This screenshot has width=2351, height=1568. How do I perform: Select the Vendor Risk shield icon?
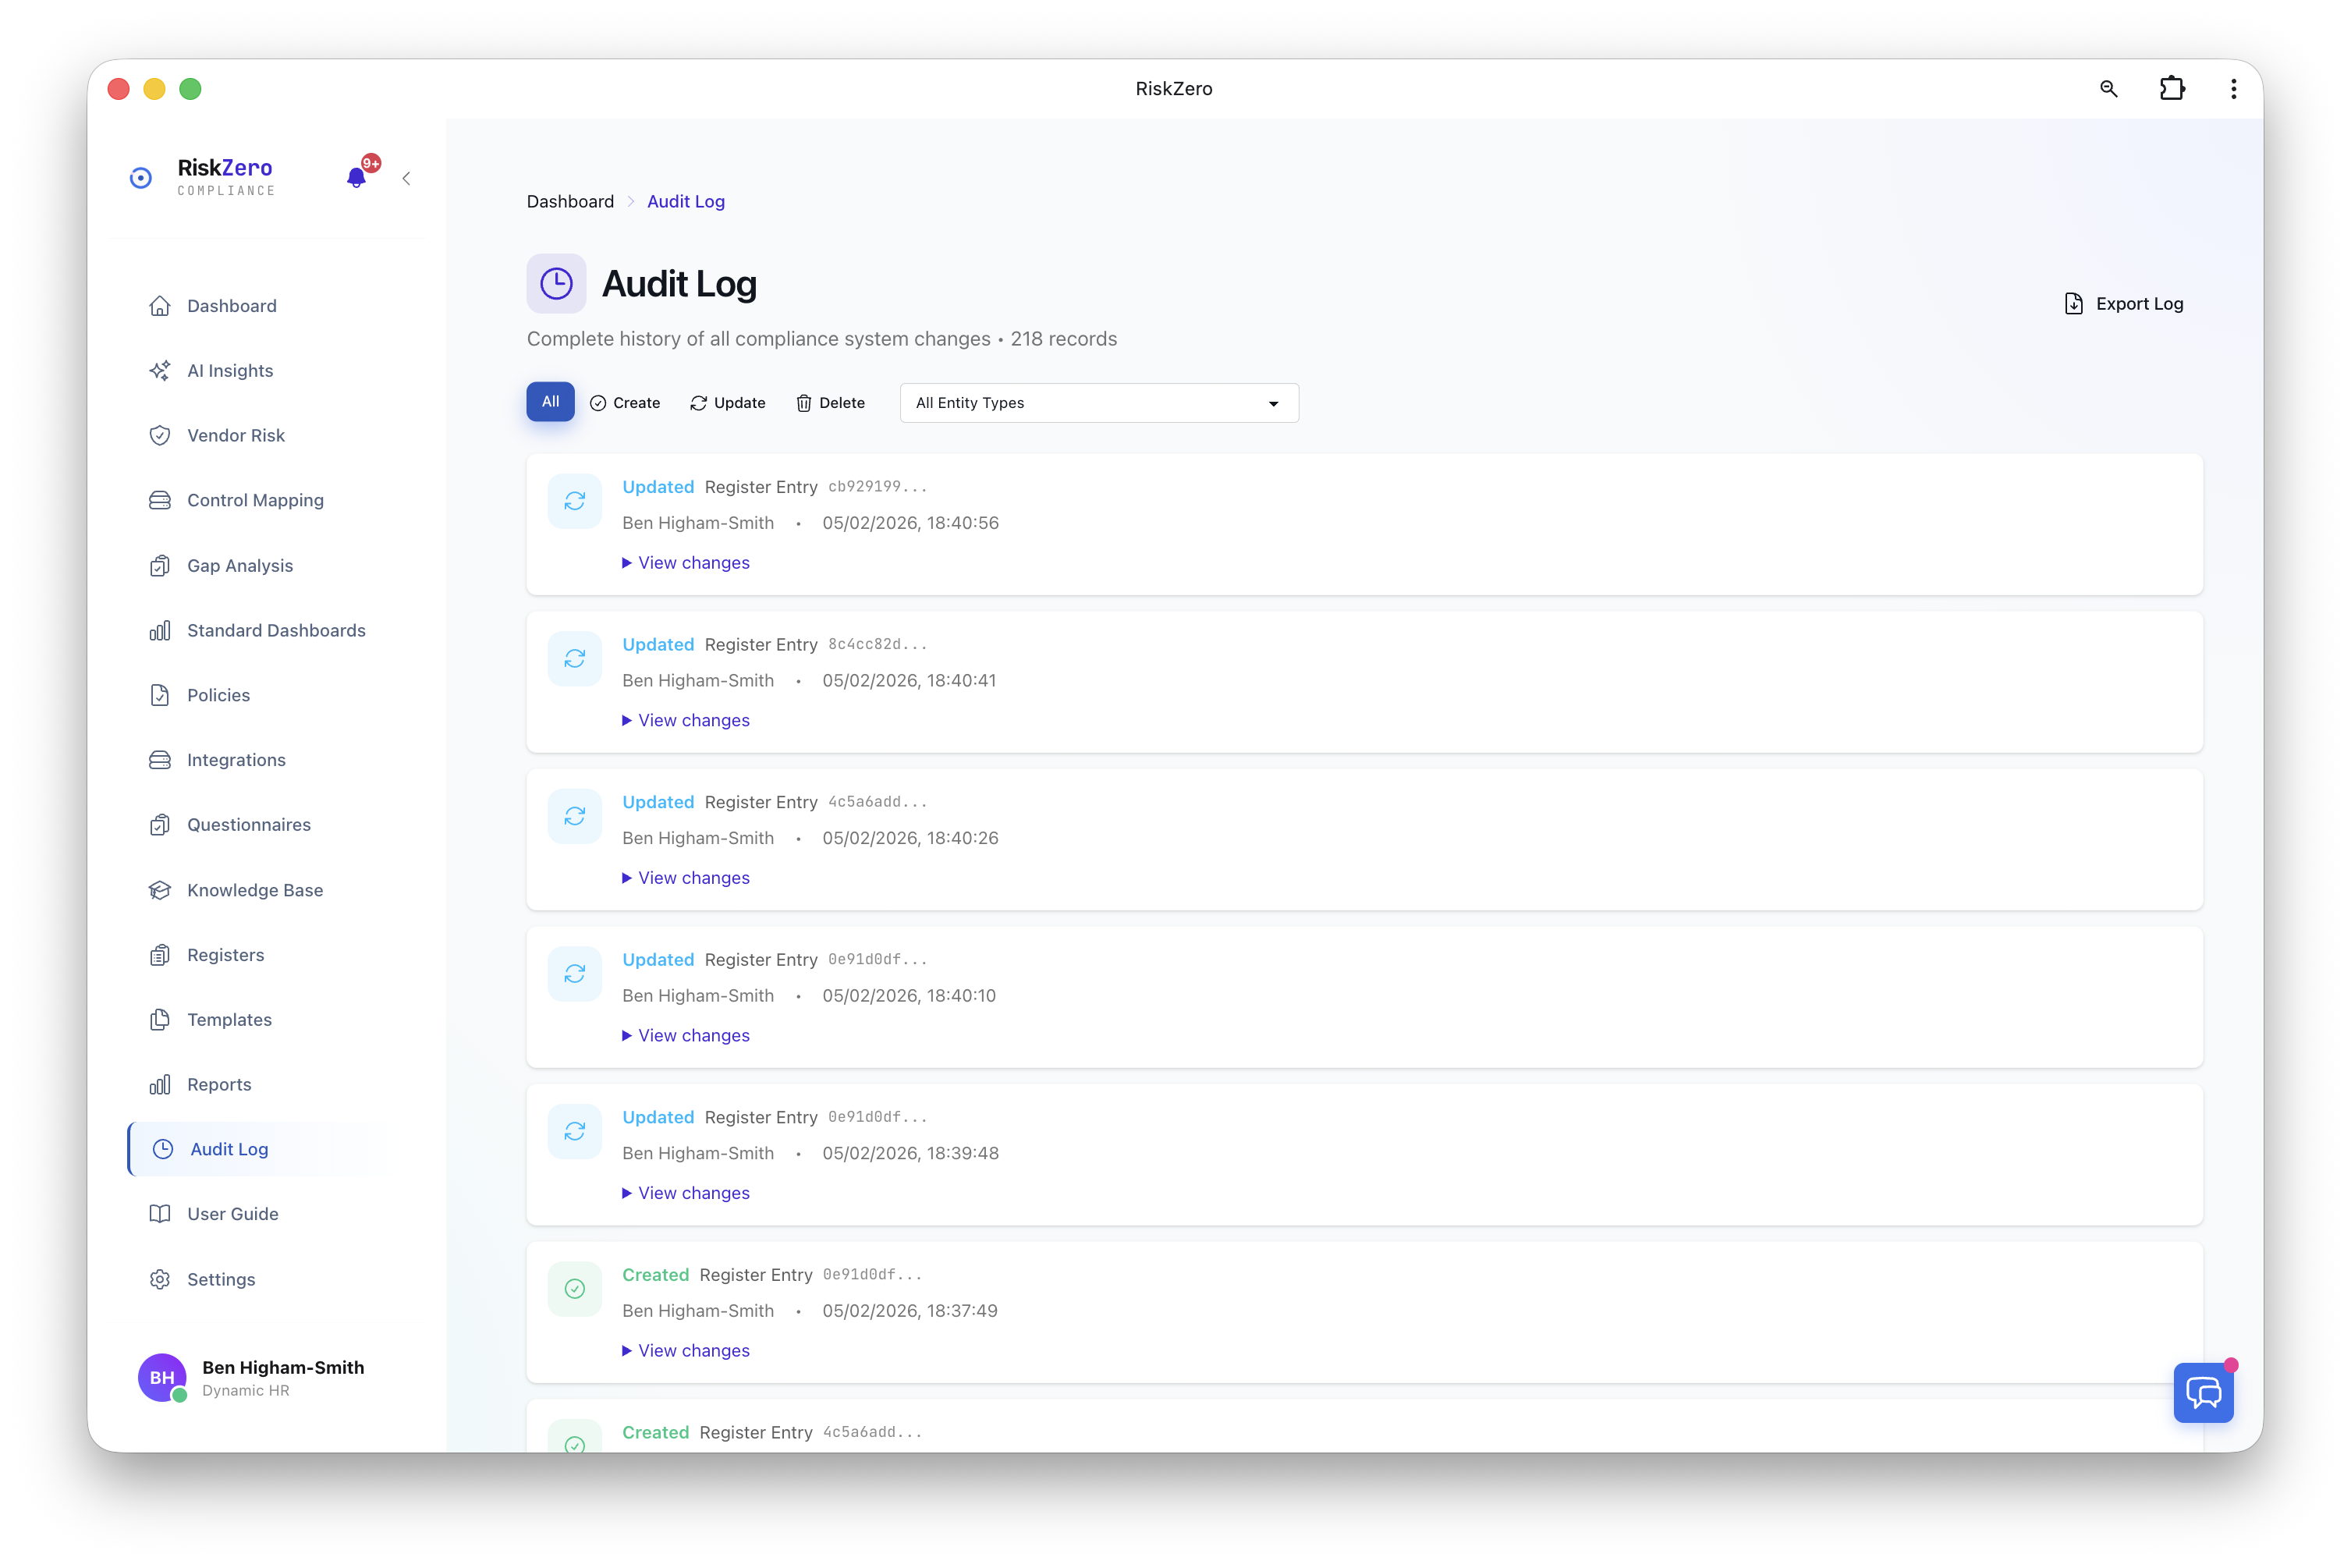[161, 435]
